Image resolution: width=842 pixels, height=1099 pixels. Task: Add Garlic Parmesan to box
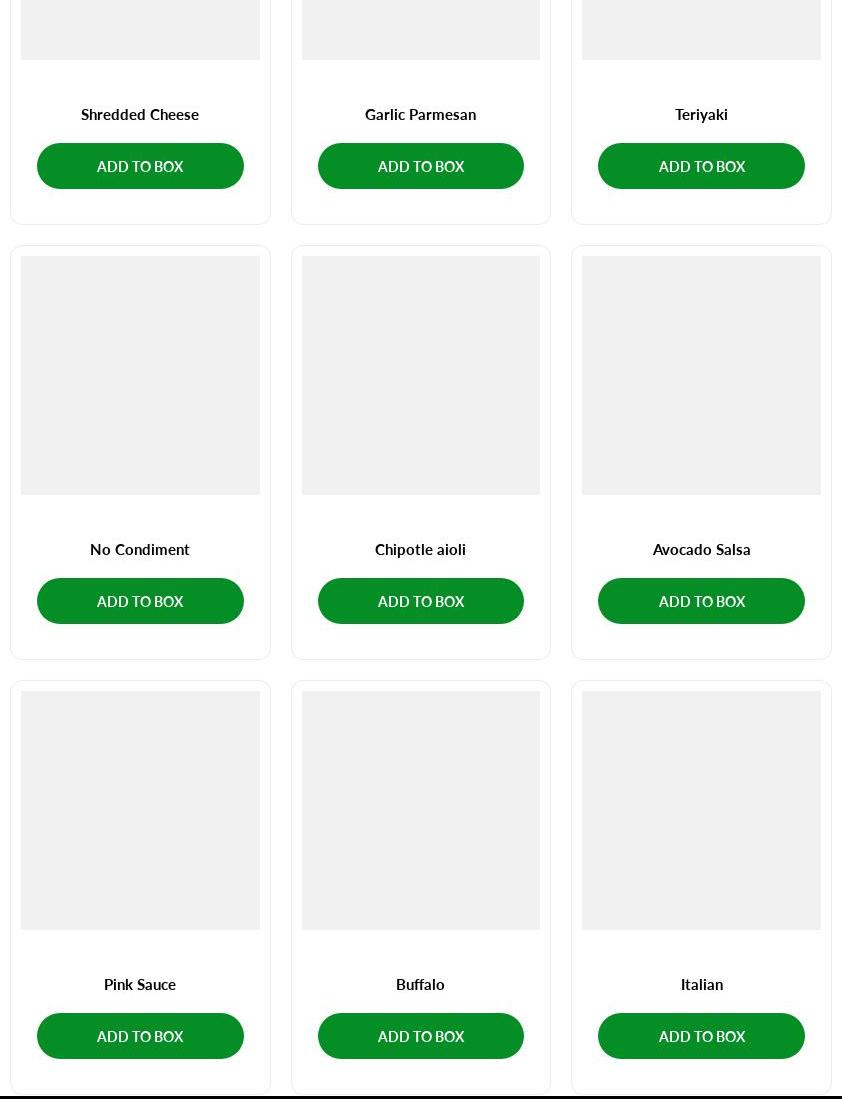tap(421, 166)
